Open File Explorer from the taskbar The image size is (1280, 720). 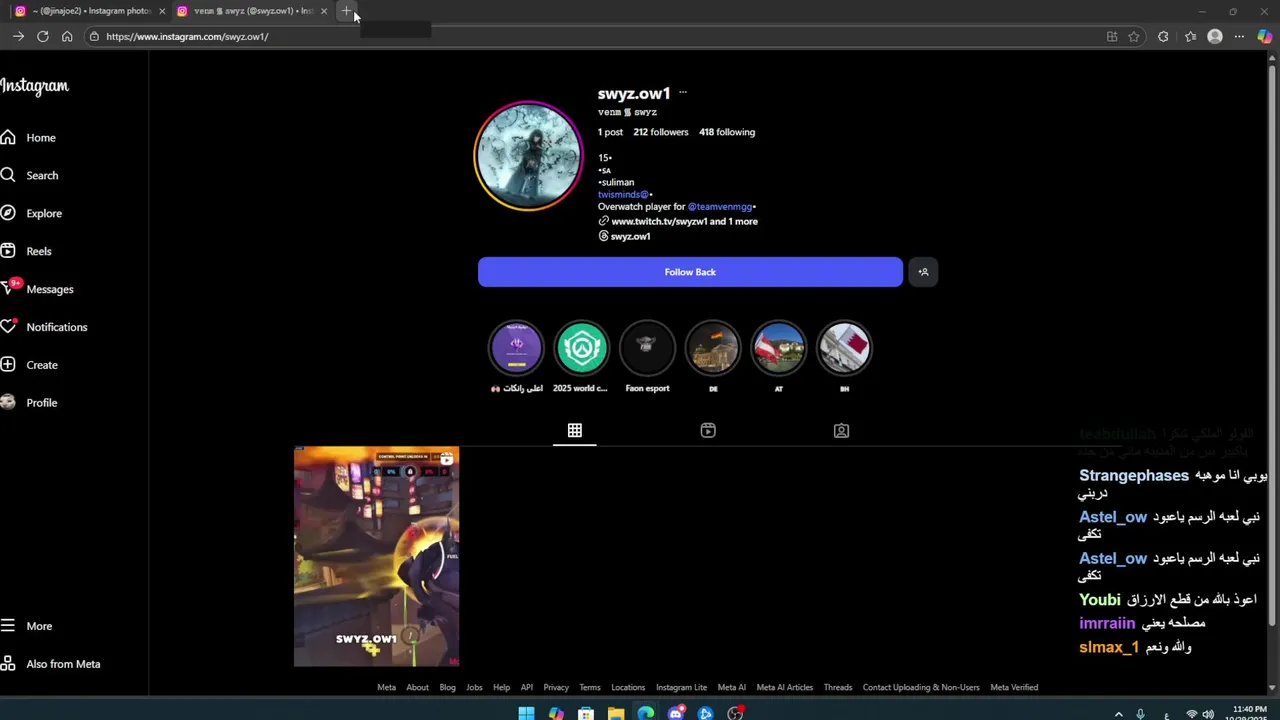pyautogui.click(x=616, y=713)
